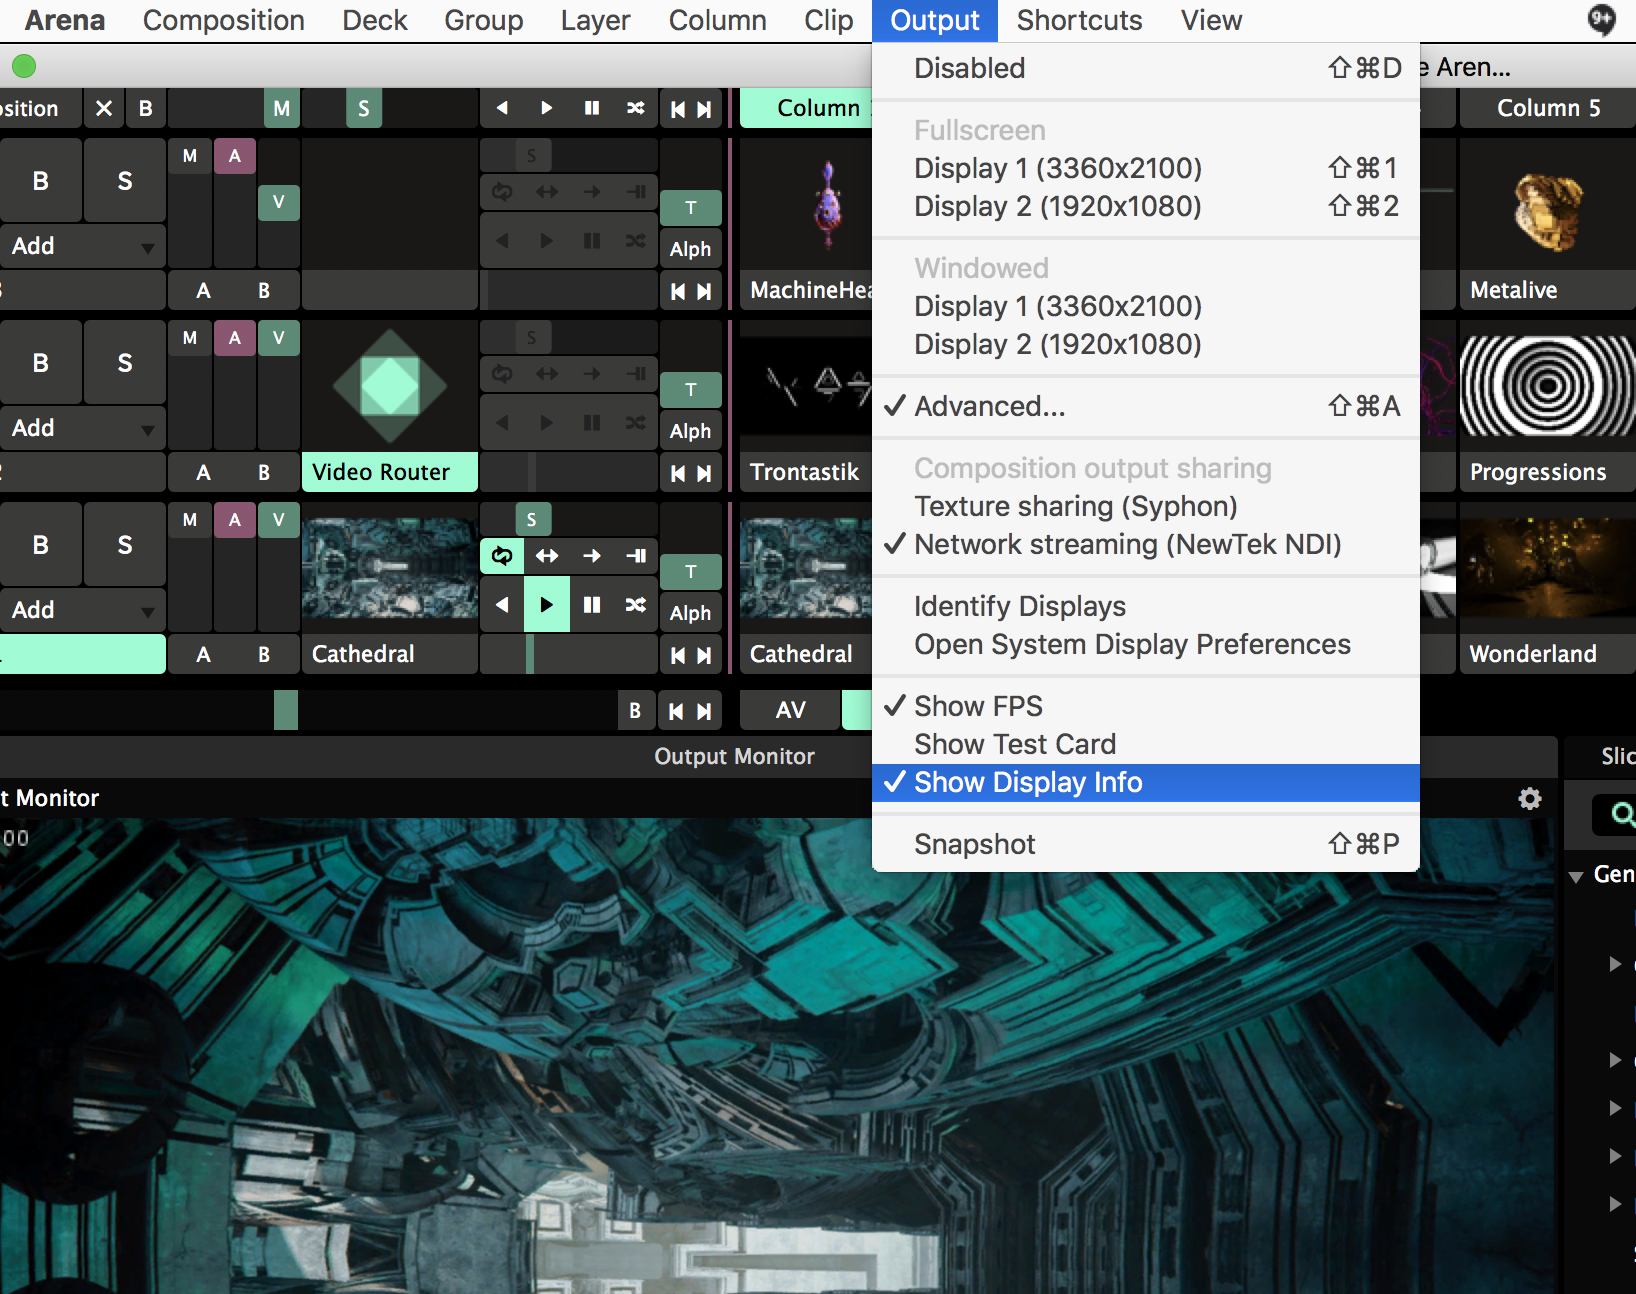Click Identify Displays menu entry
This screenshot has height=1294, width=1636.
[x=1019, y=606]
